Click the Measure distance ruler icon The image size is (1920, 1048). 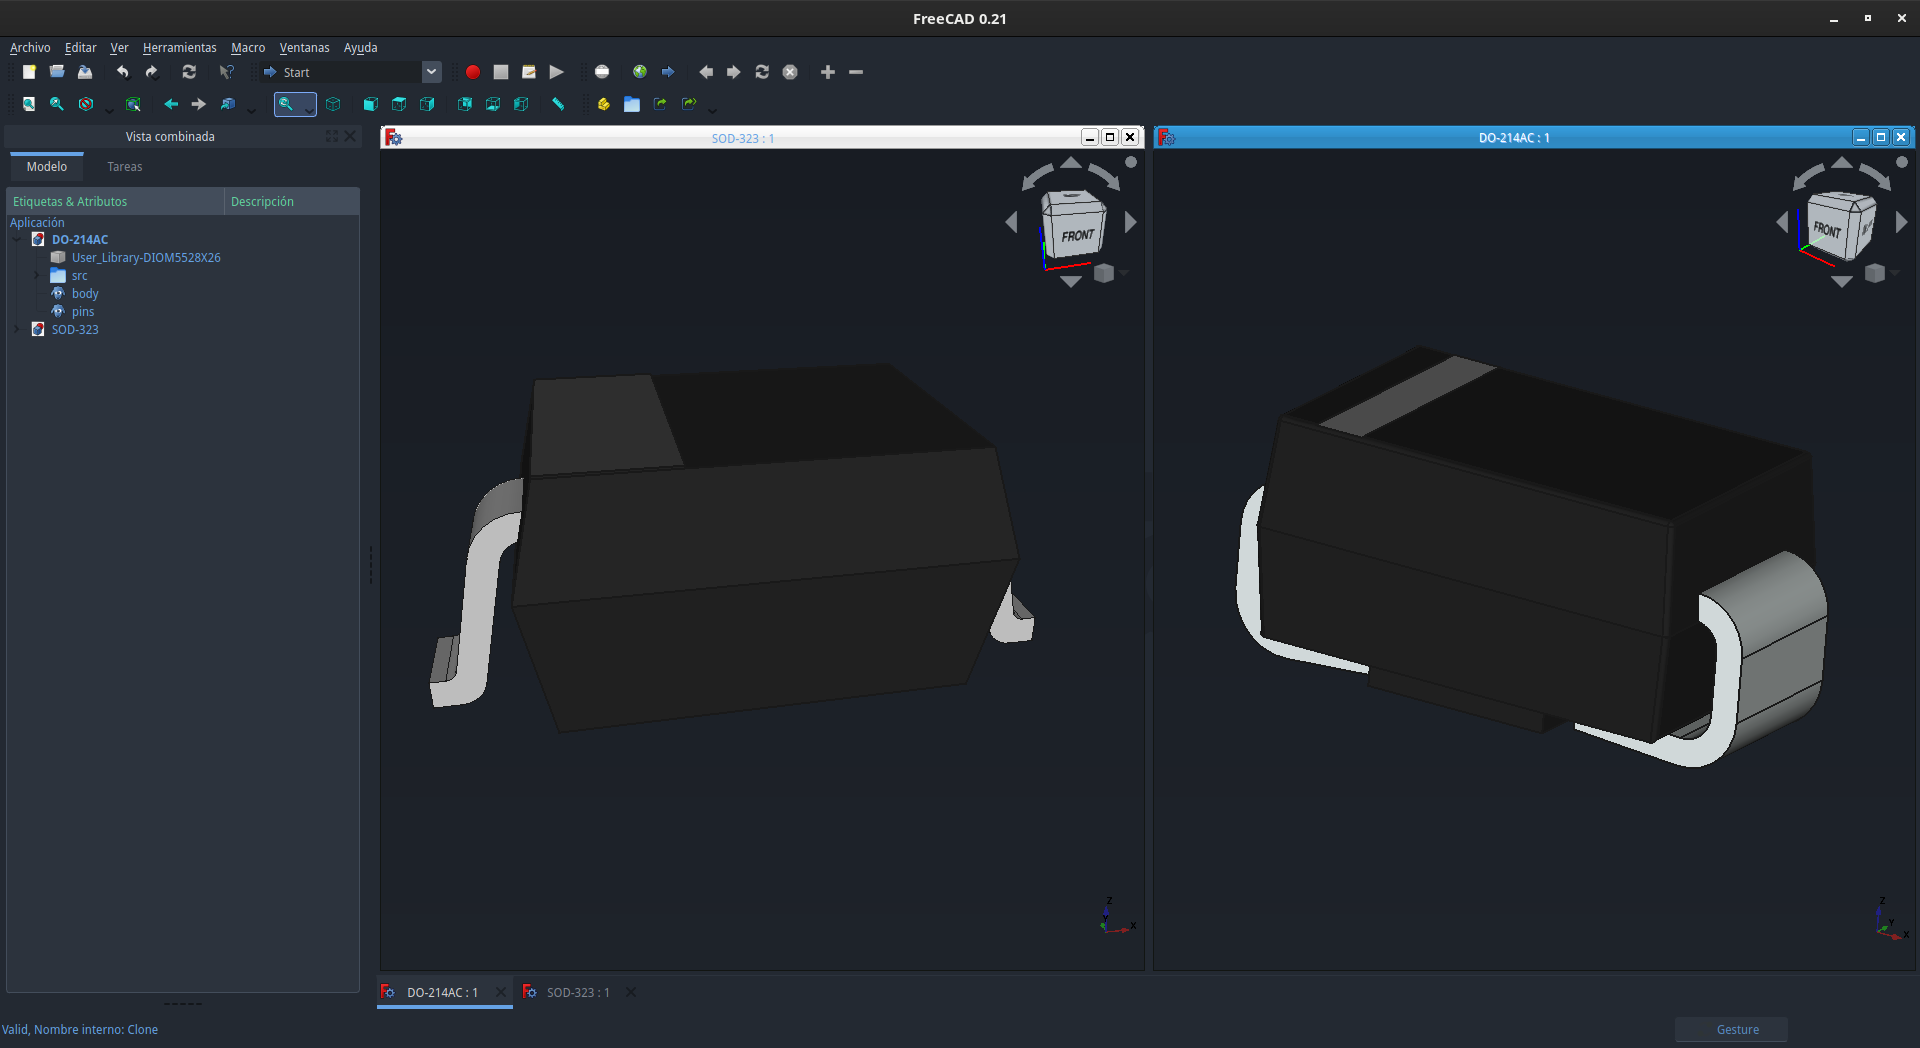click(558, 104)
